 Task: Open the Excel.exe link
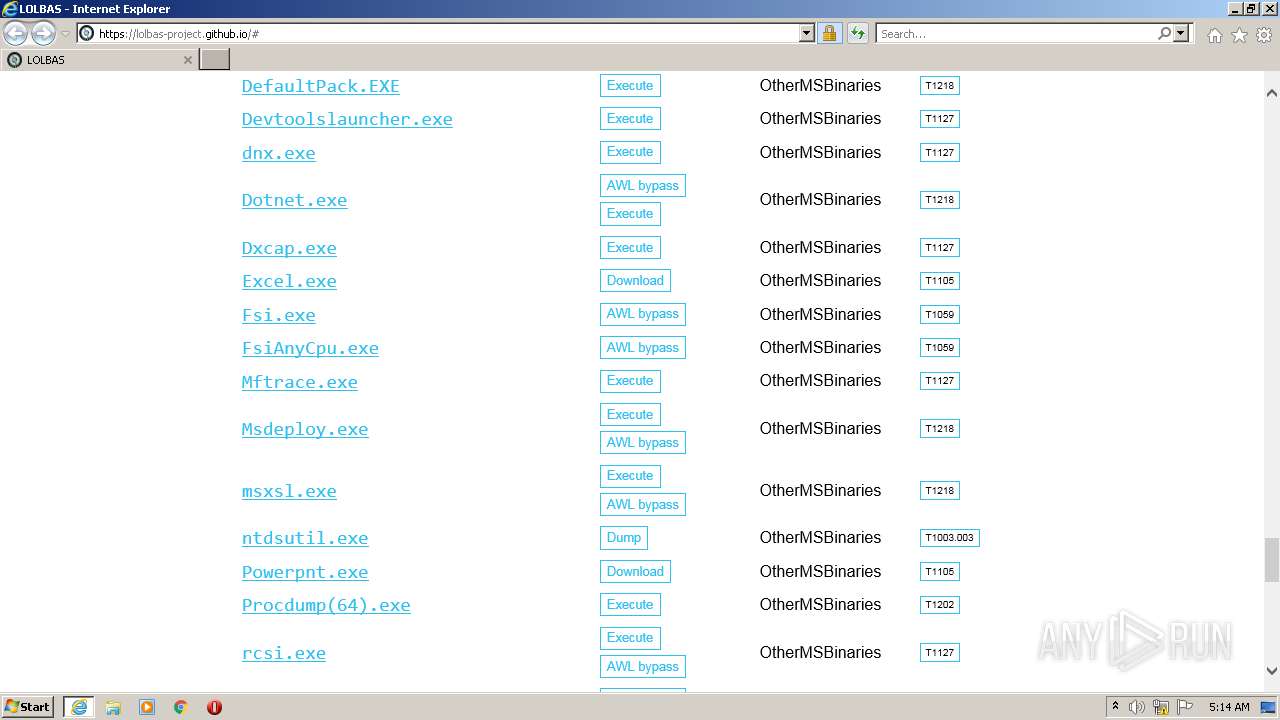click(x=289, y=281)
